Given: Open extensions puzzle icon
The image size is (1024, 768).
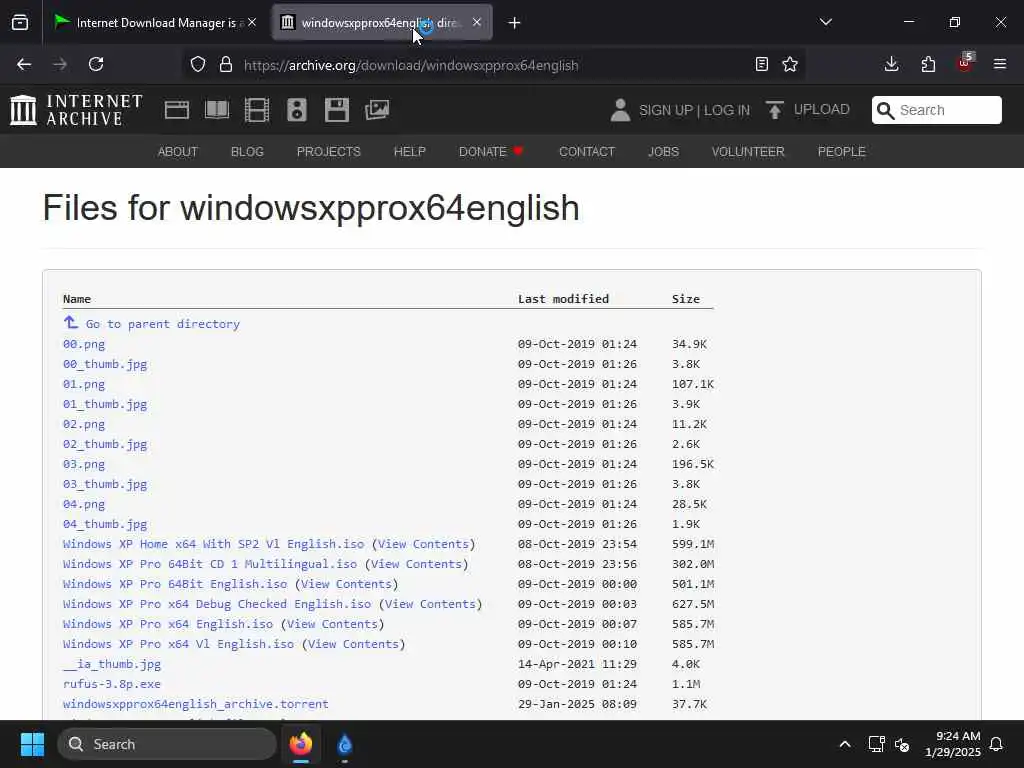Looking at the screenshot, I should (x=928, y=64).
